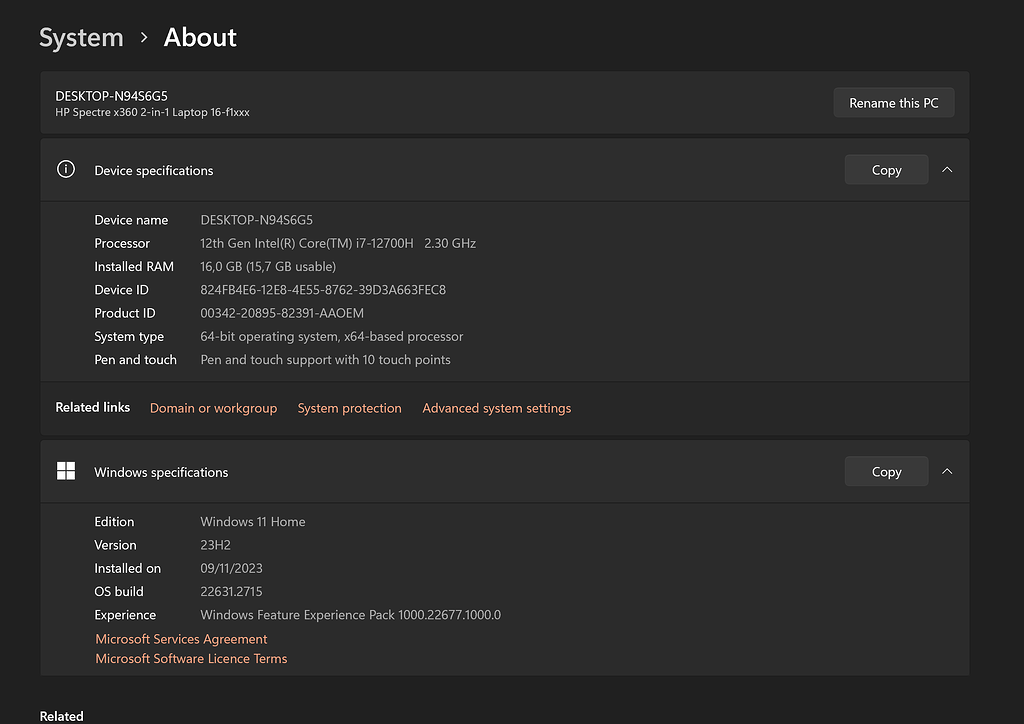Click the Related heading at the bottom
This screenshot has width=1024, height=724.
coord(61,716)
